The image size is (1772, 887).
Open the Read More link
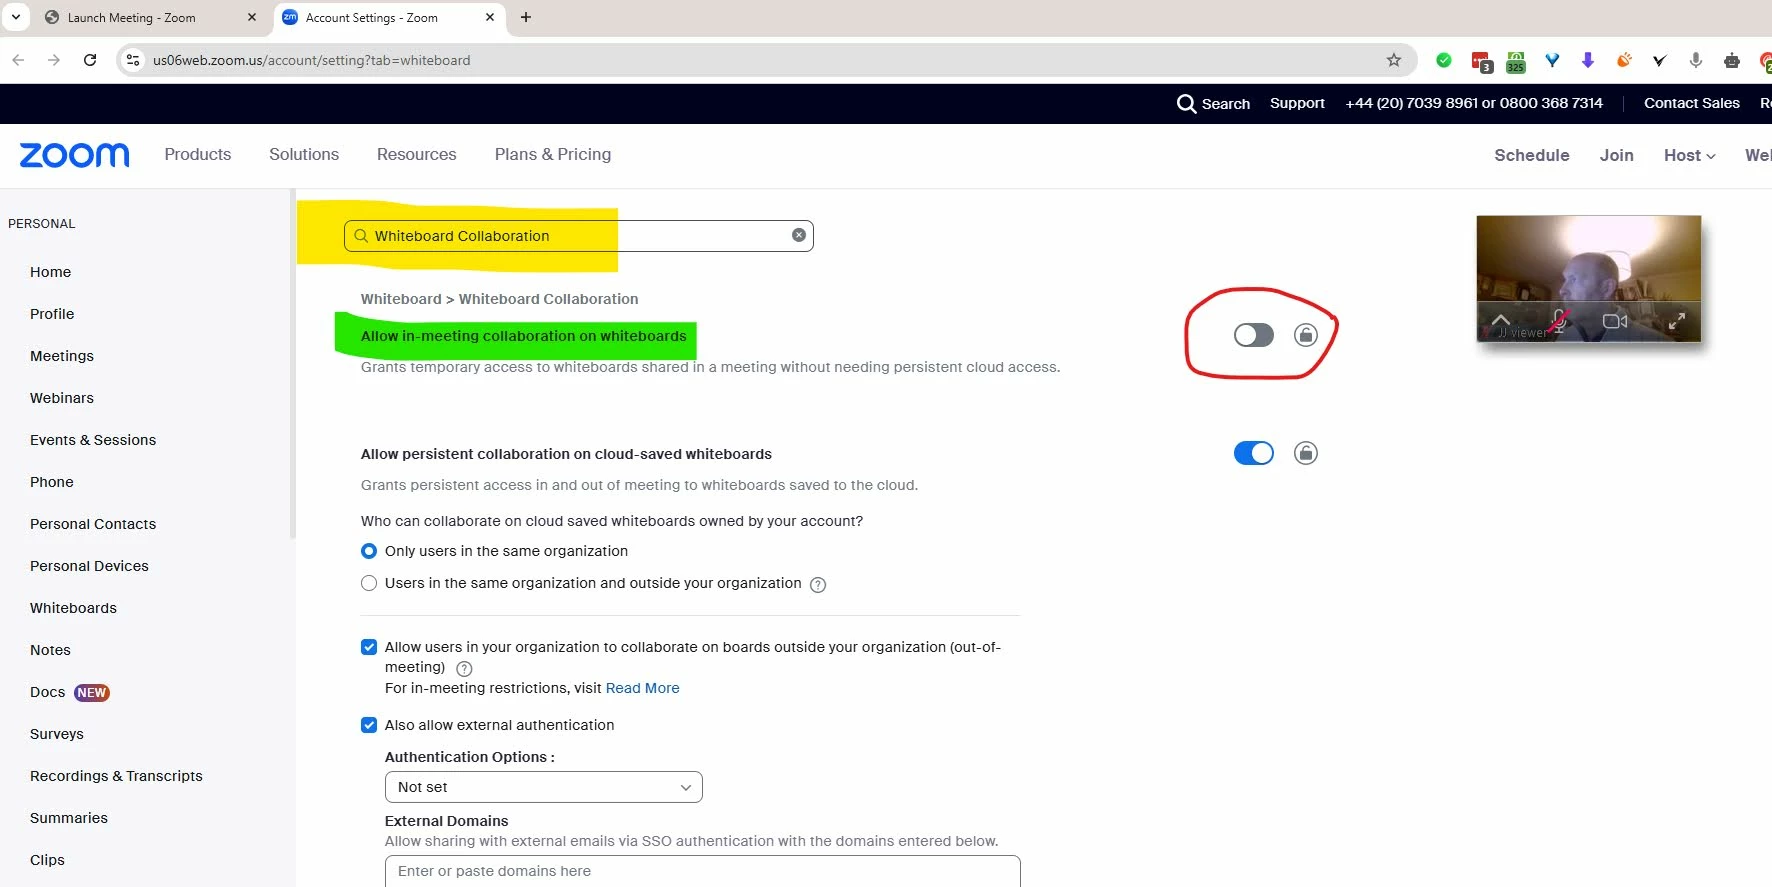642,688
